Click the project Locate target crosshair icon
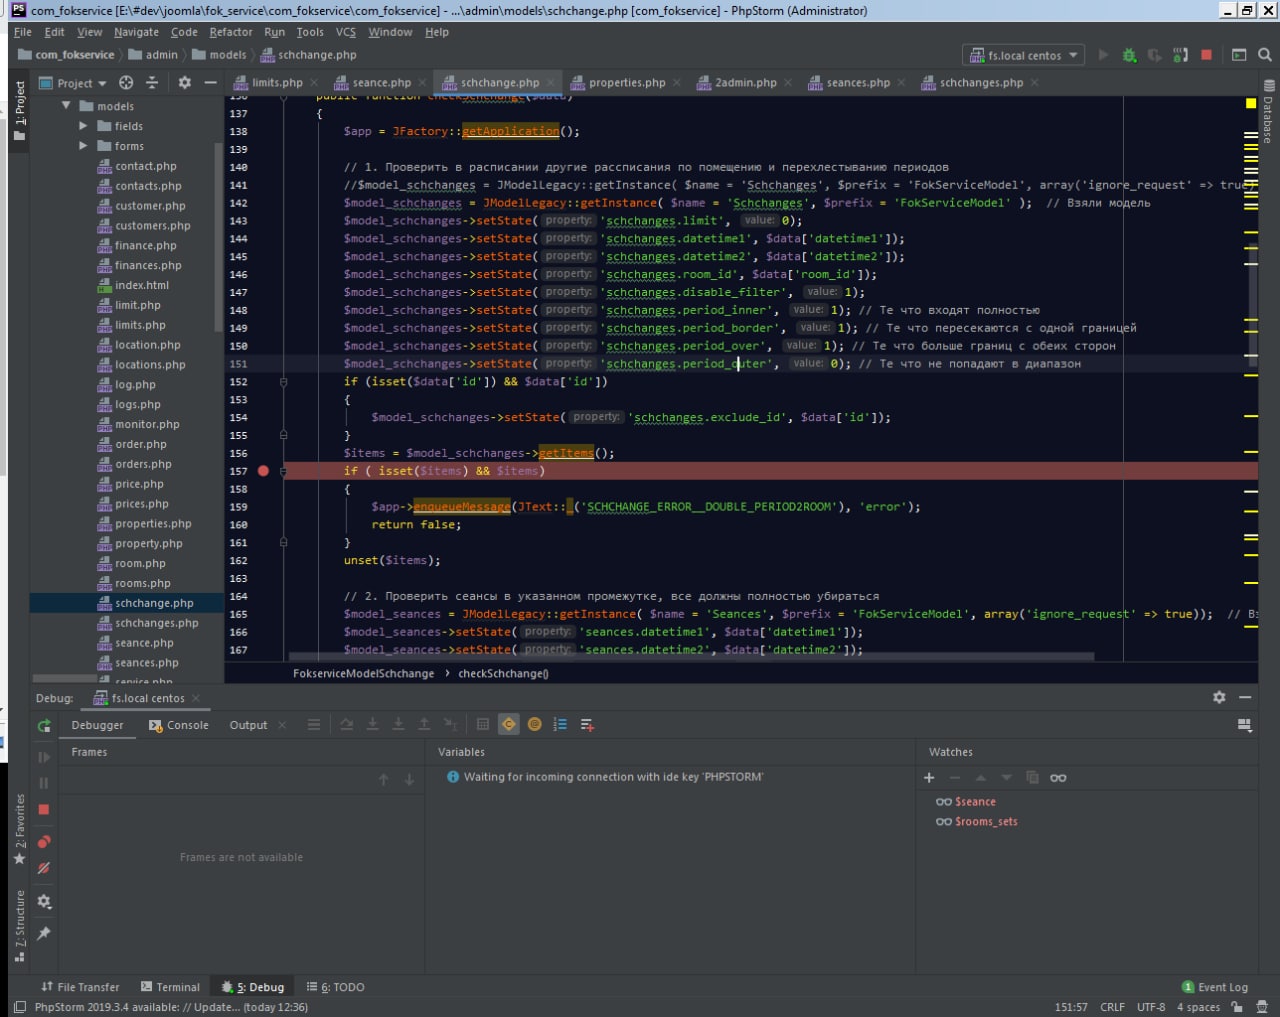The width and height of the screenshot is (1280, 1017). (126, 83)
